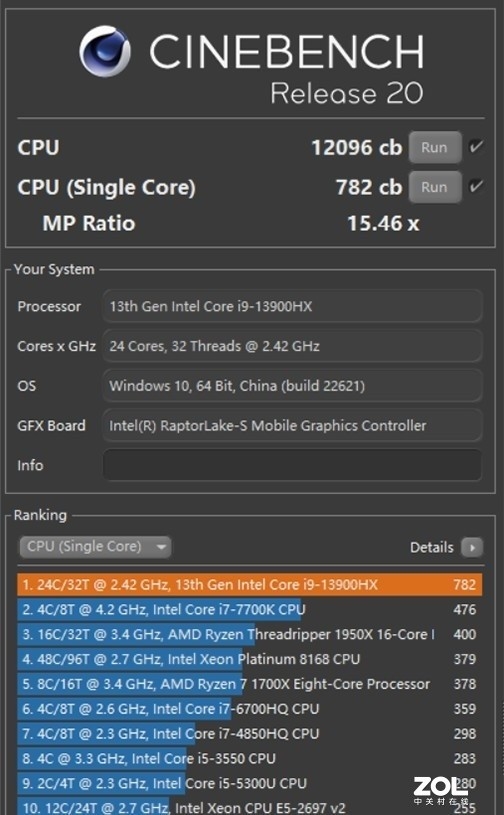The width and height of the screenshot is (504, 815).
Task: Select the Threadripper 1950X ranking row
Action: click(x=249, y=634)
